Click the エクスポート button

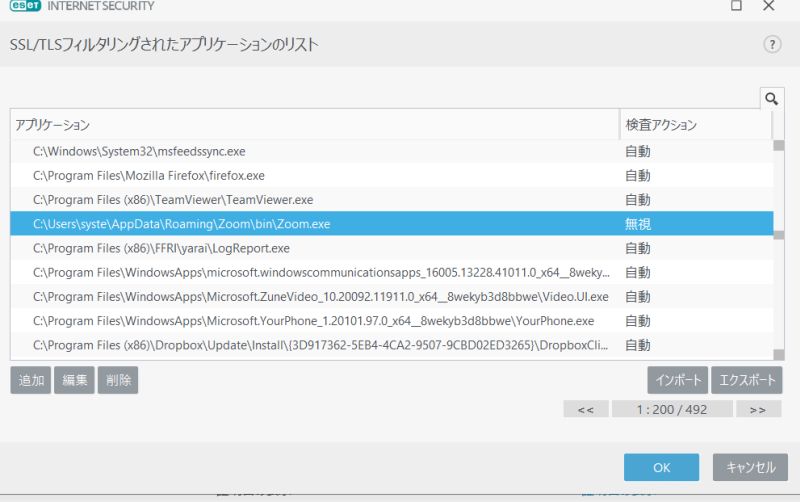(x=746, y=380)
